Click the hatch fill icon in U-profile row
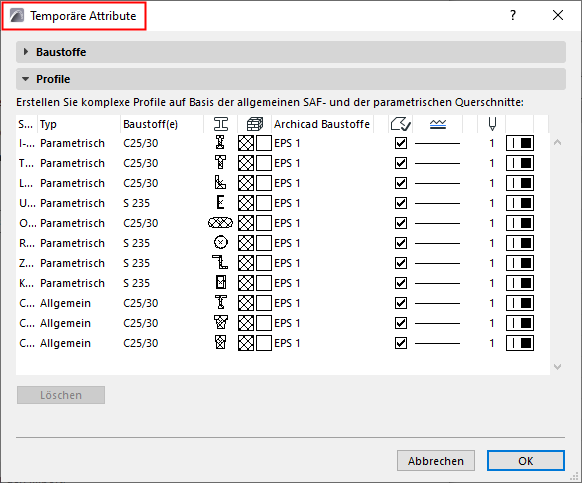Viewport: 582px width, 483px height. (246, 203)
